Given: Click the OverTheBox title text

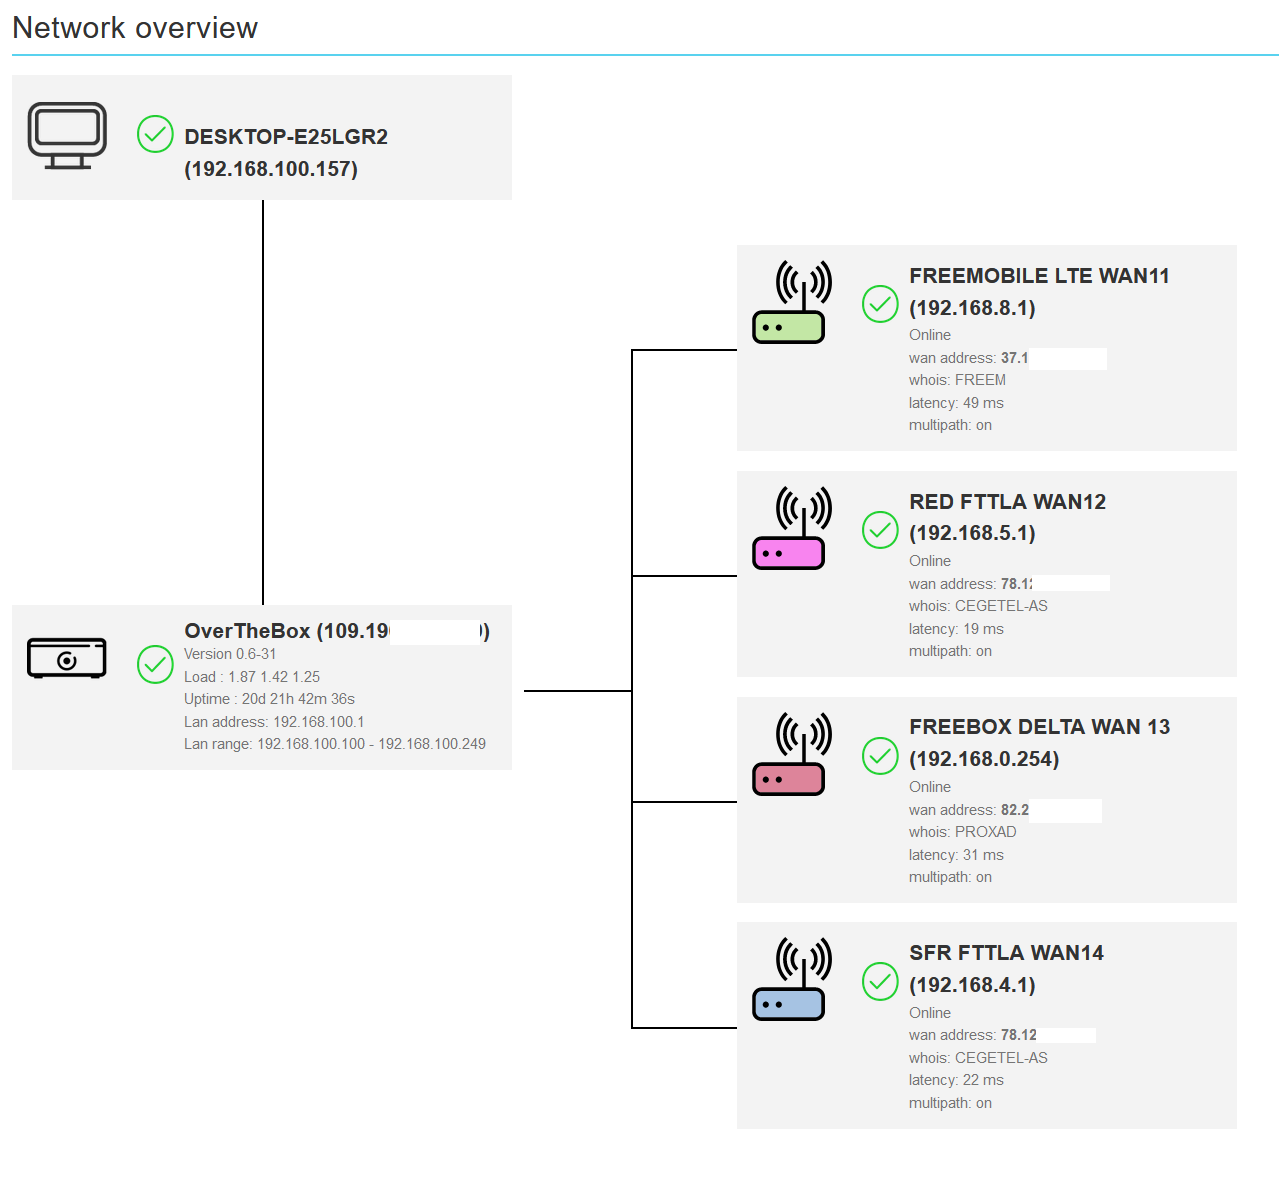Looking at the screenshot, I should click(248, 631).
